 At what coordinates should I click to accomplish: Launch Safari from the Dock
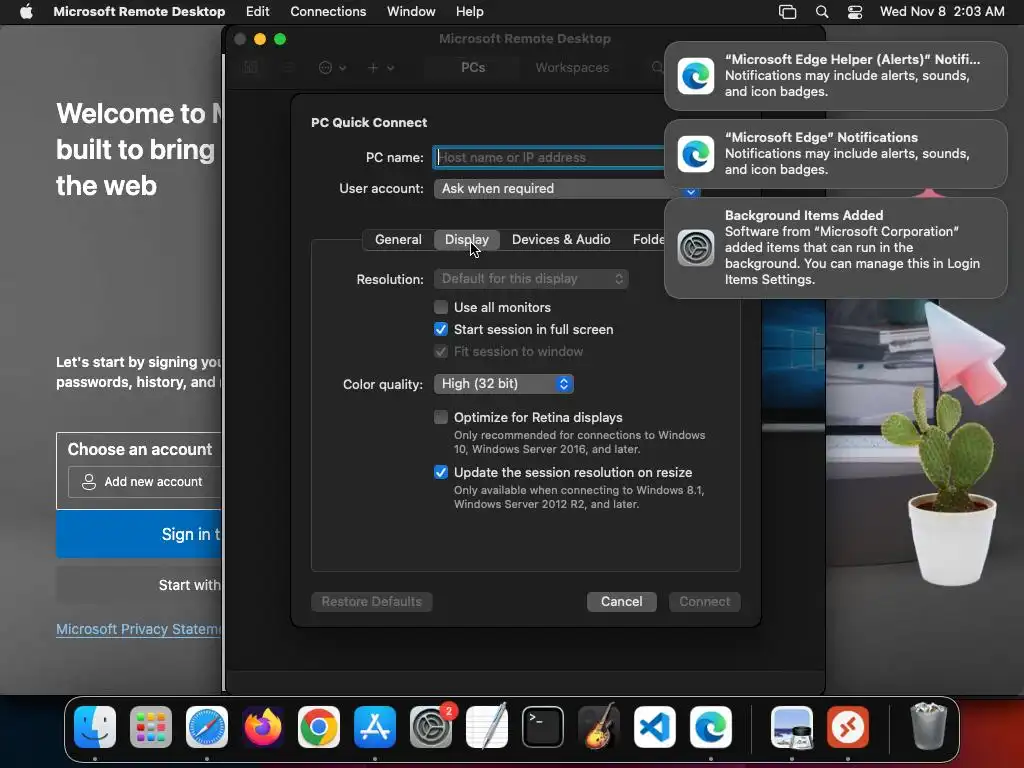[207, 726]
